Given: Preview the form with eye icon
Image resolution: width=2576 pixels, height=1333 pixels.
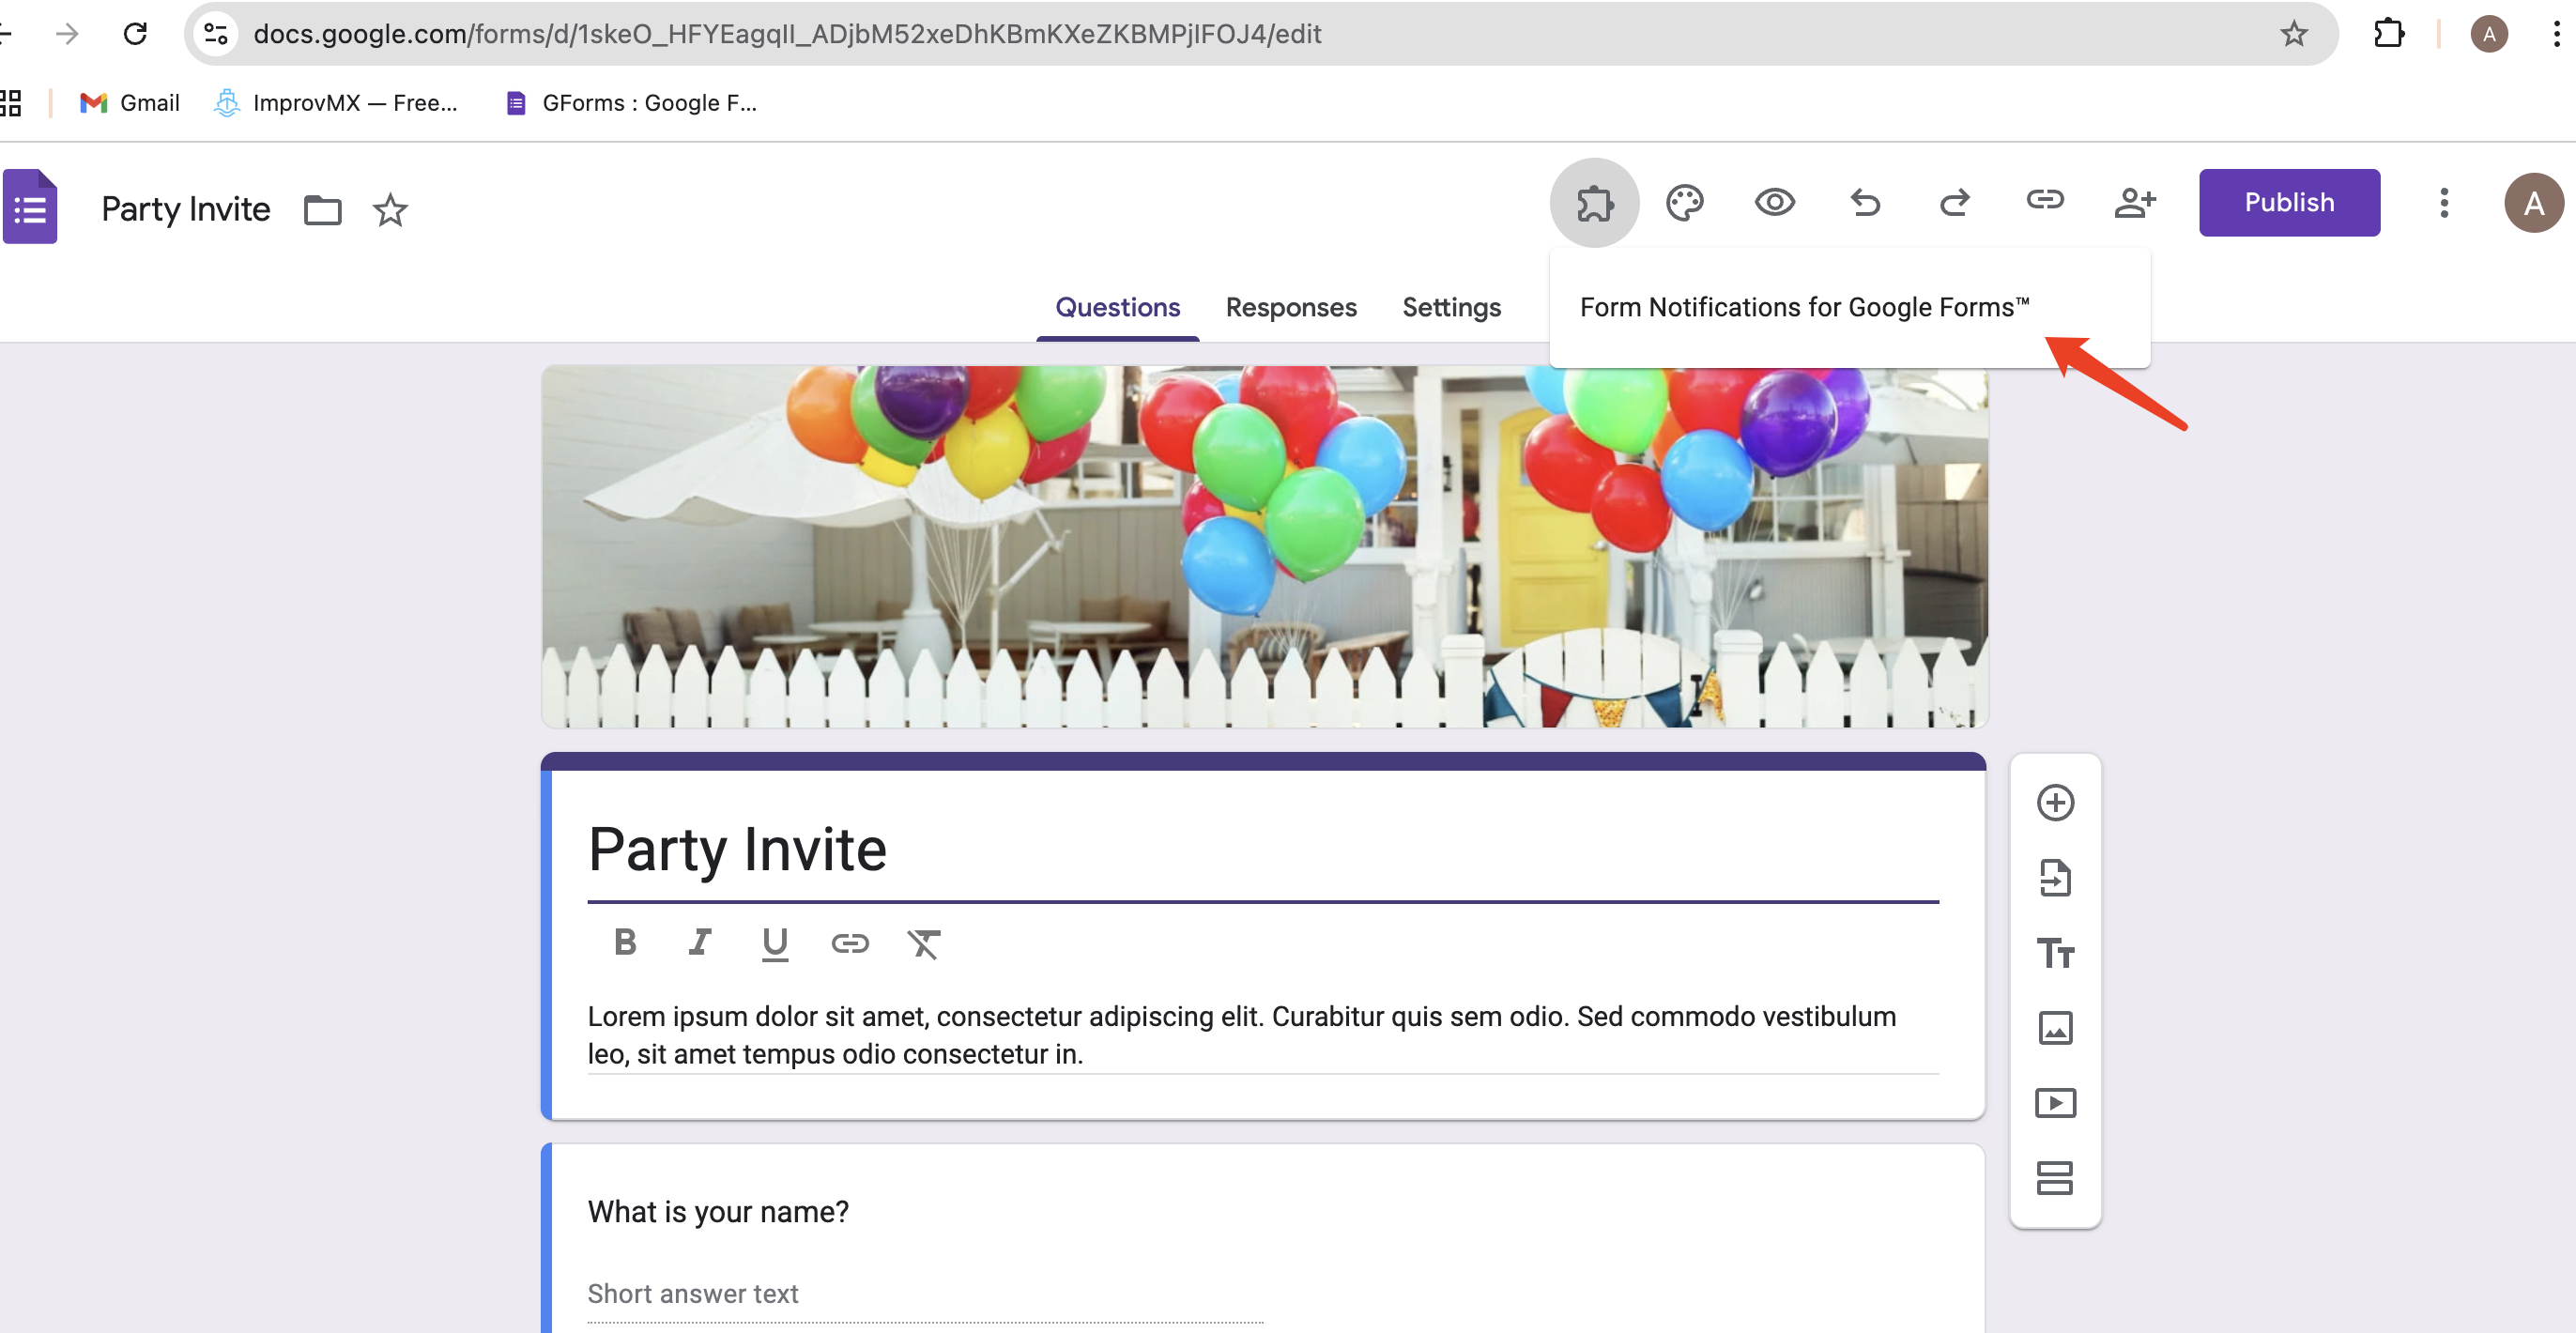Looking at the screenshot, I should pyautogui.click(x=1774, y=203).
